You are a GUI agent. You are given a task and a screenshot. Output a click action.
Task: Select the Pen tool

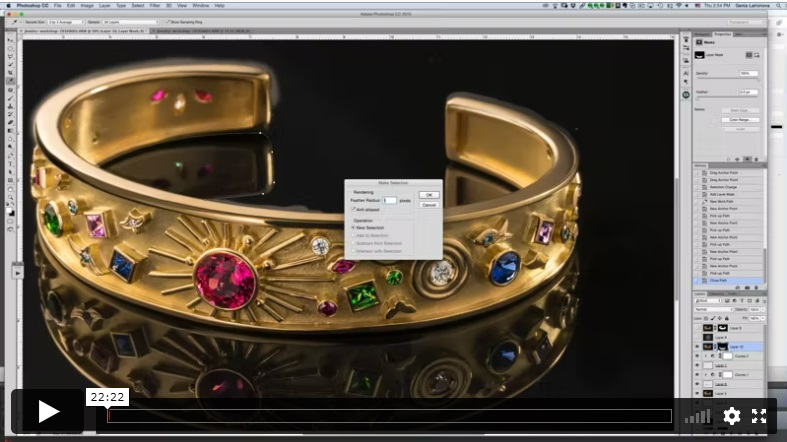(x=11, y=155)
